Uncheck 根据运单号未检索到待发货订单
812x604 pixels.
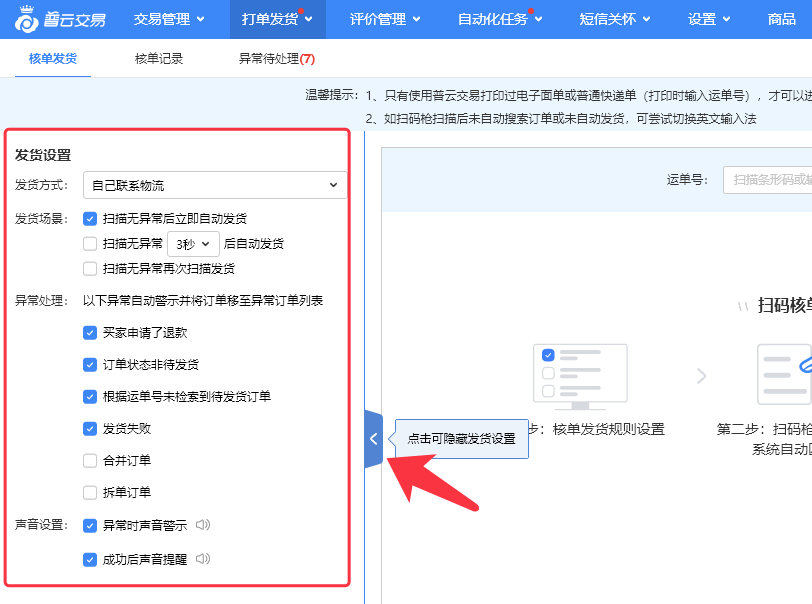[x=90, y=397]
